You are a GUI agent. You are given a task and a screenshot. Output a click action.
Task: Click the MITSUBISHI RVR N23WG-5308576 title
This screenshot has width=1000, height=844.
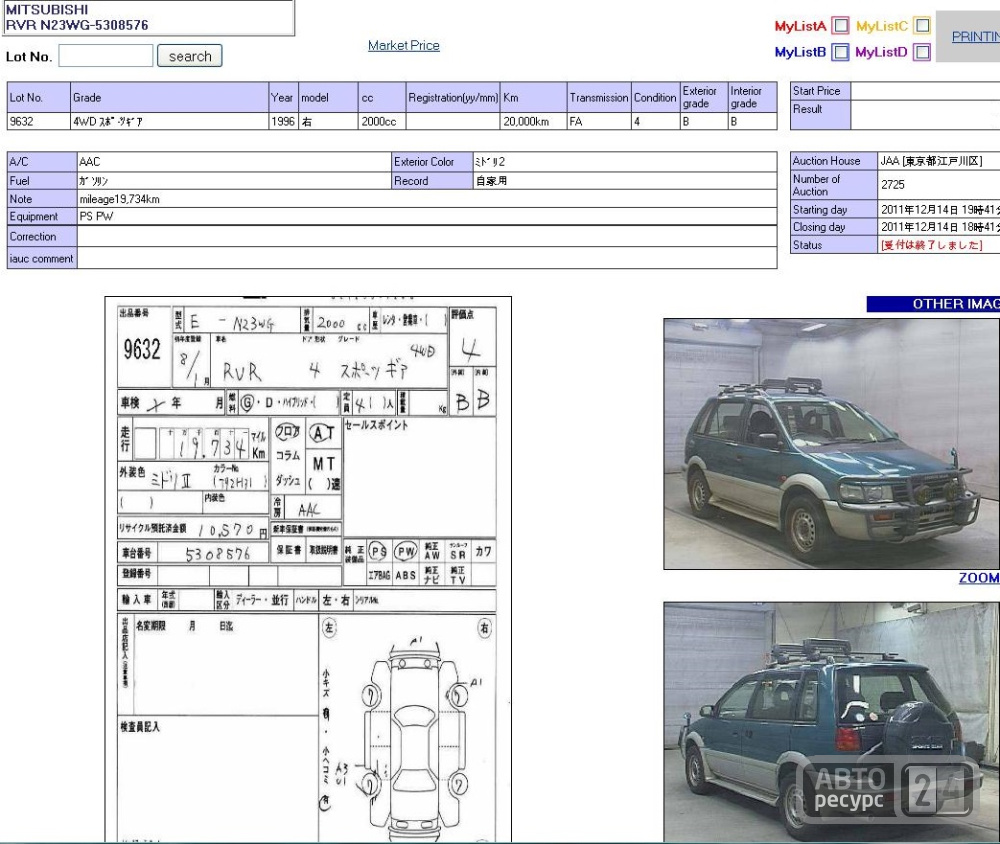pos(77,17)
